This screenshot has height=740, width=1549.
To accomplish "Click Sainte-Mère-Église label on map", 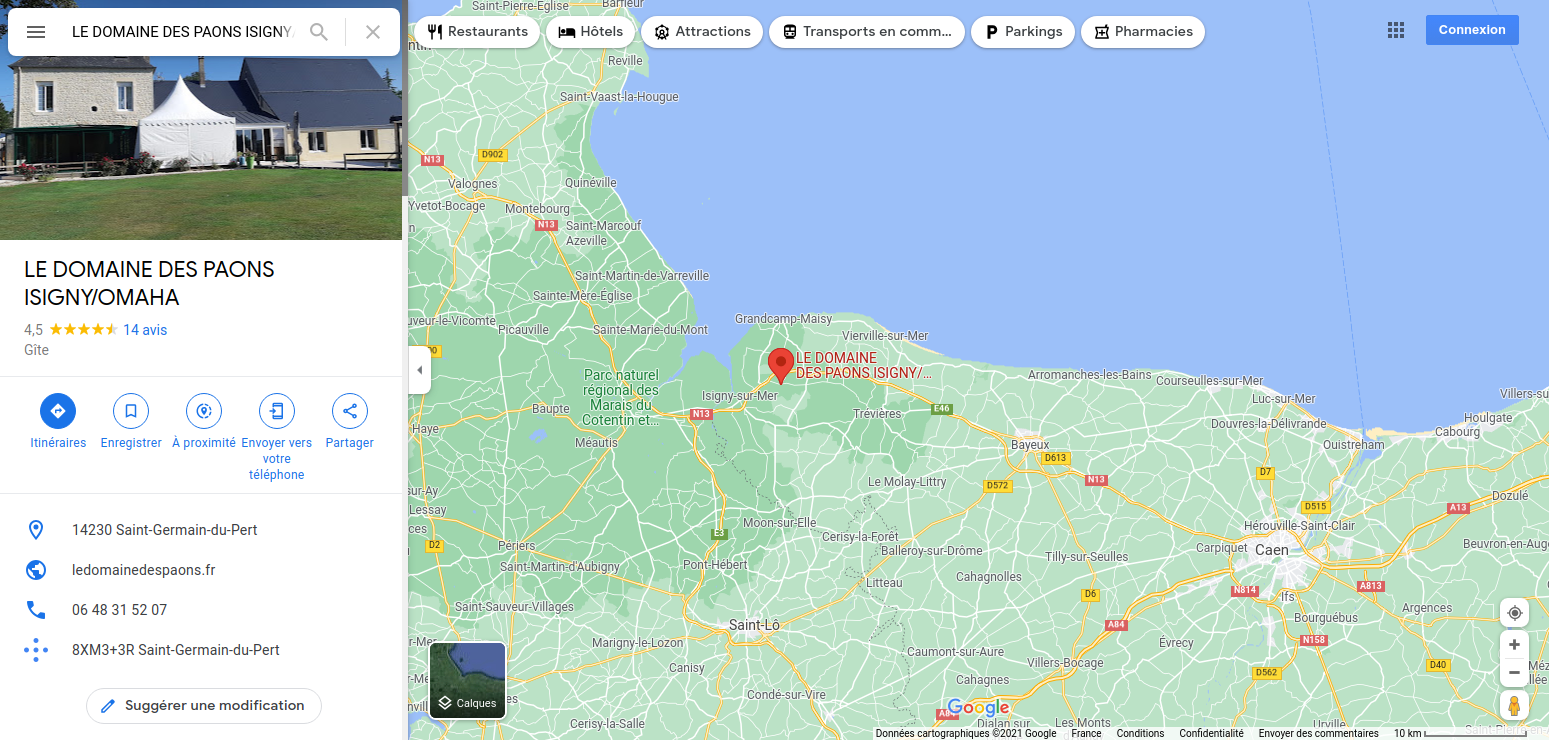I will 583,296.
